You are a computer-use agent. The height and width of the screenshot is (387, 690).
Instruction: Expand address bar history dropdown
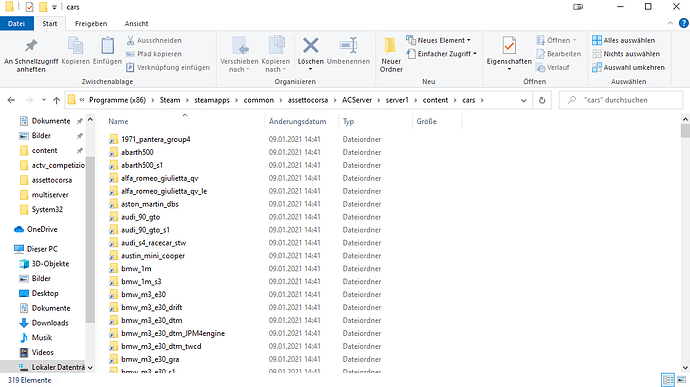[524, 100]
